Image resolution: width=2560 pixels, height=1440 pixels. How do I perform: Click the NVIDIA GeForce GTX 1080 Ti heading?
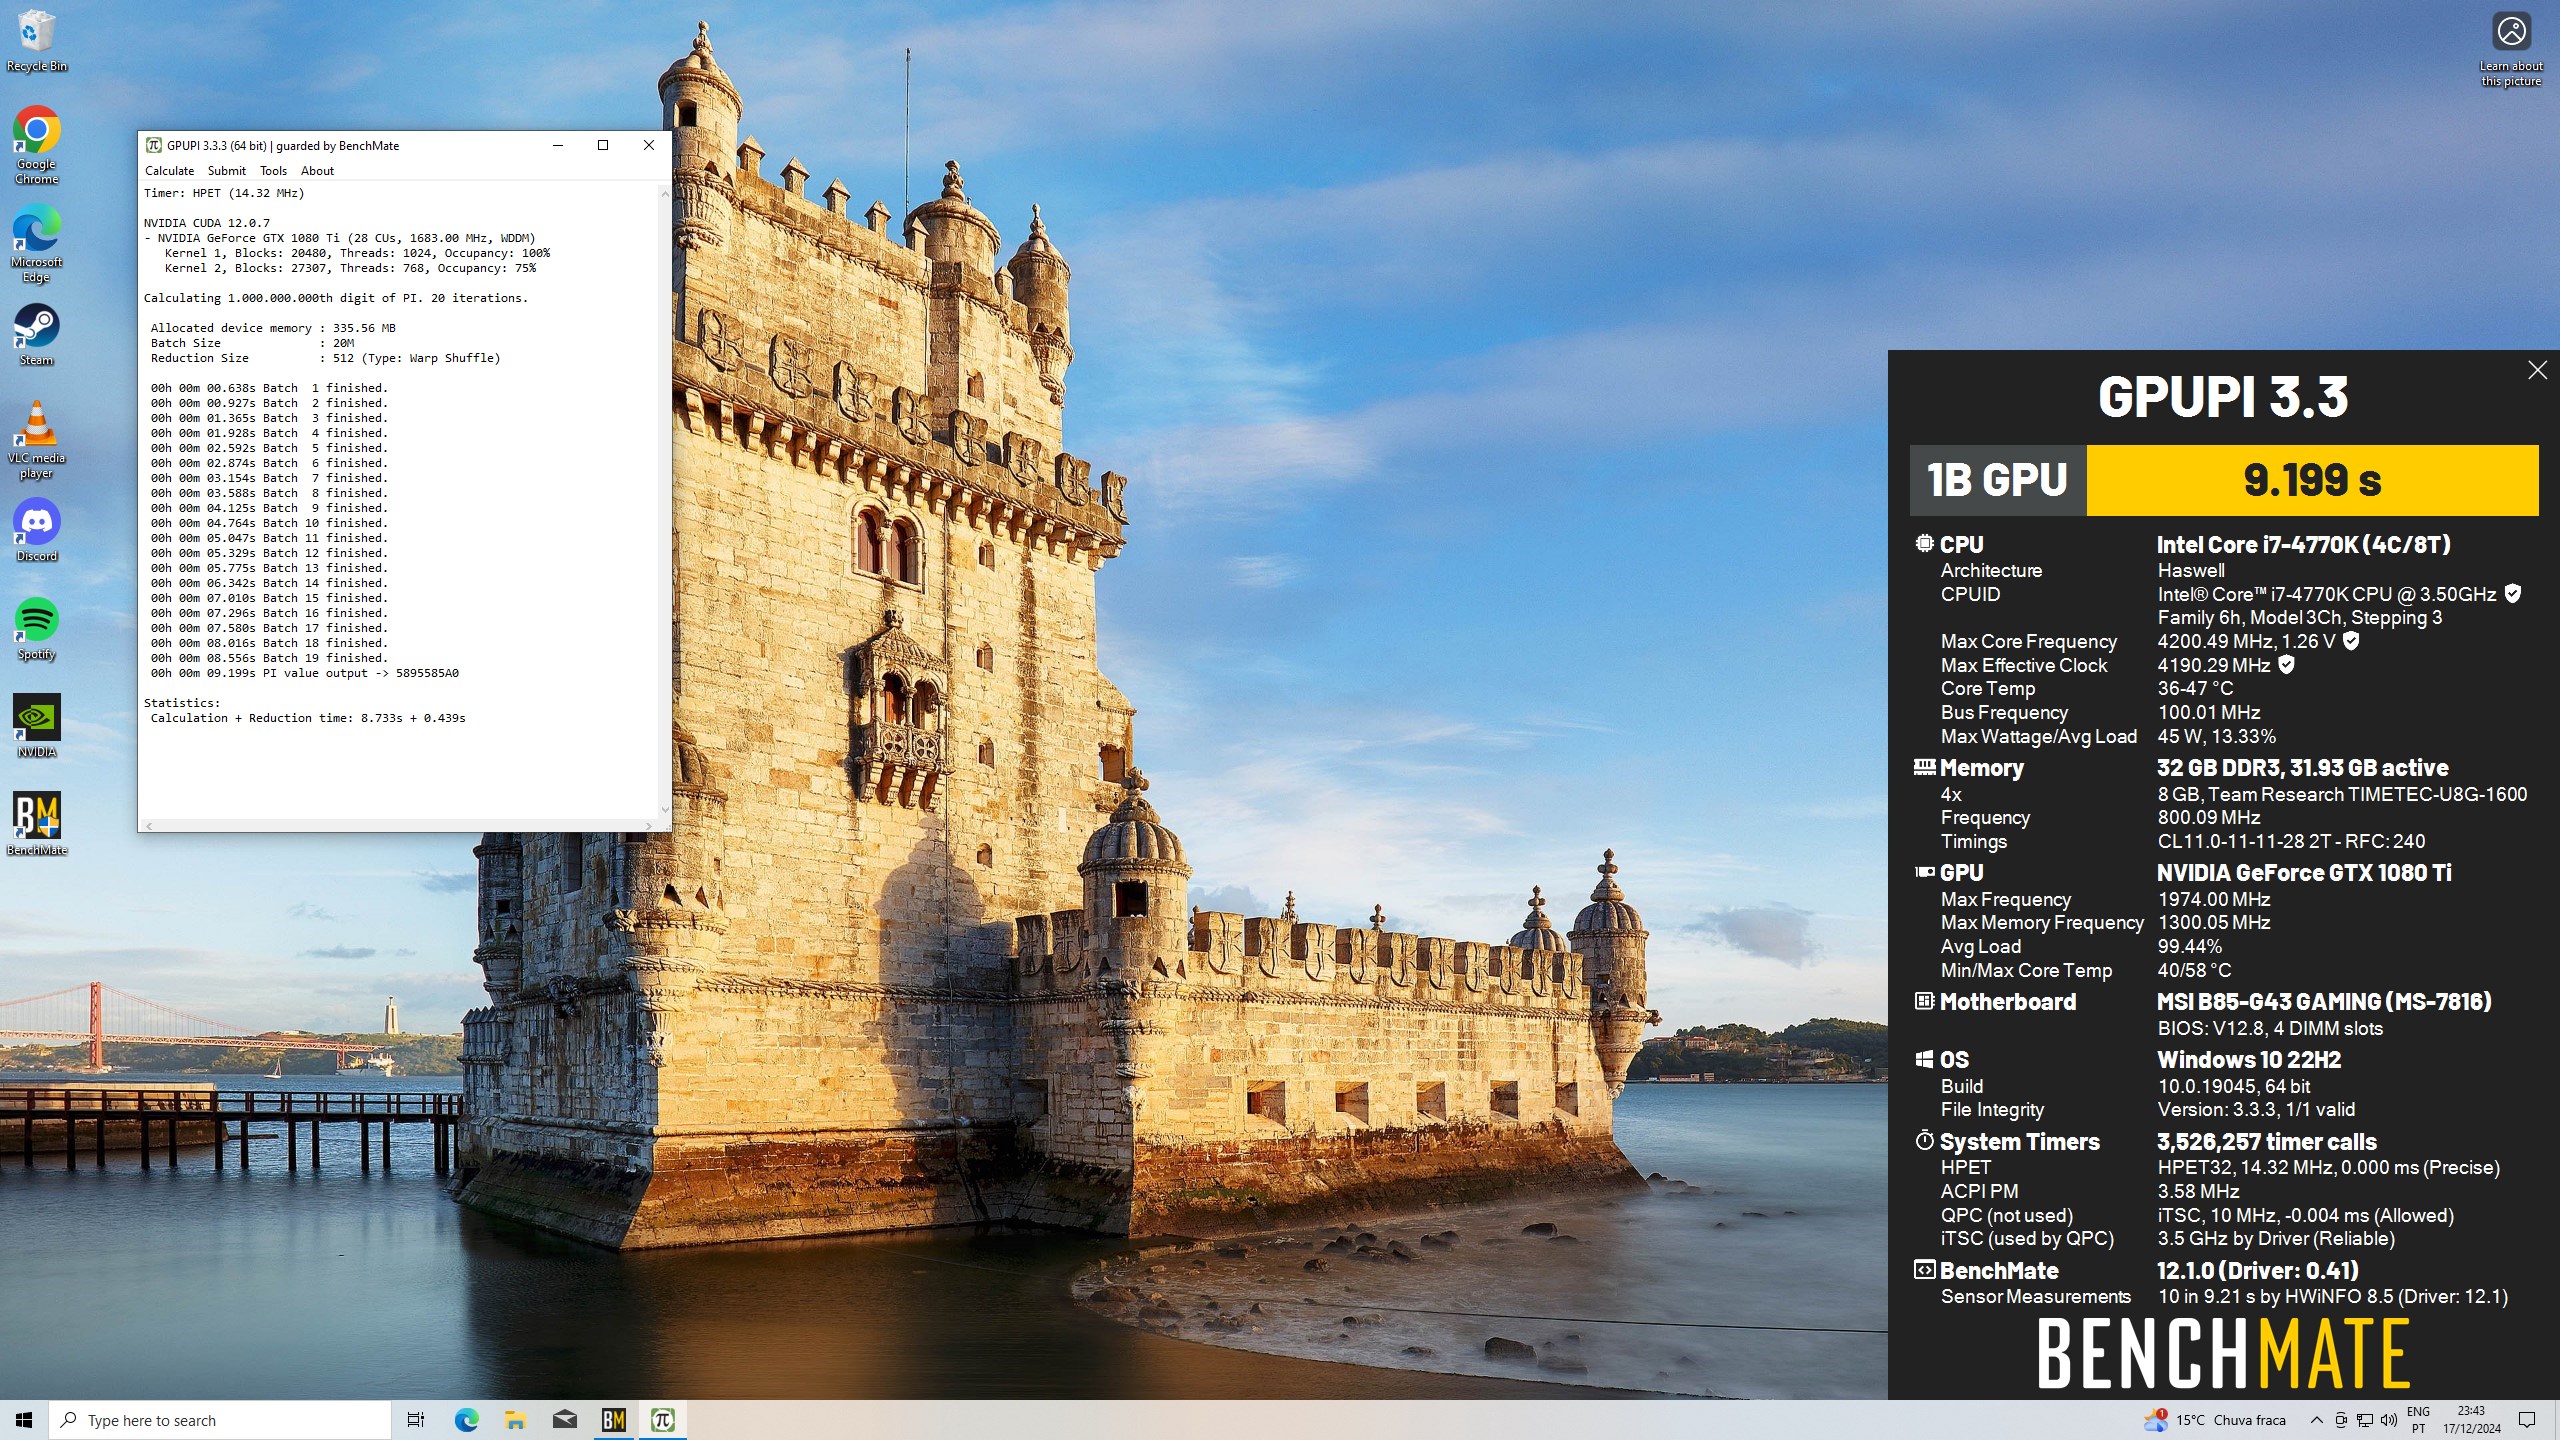pos(2304,873)
